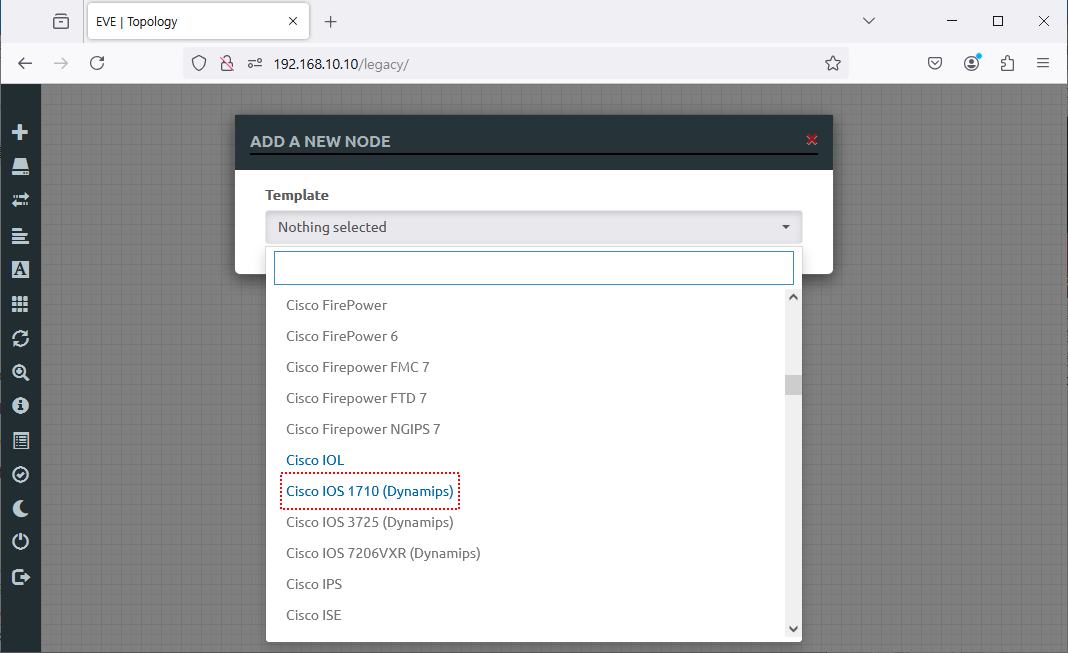The width and height of the screenshot is (1068, 653).
Task: Bookmark this page with star
Action: pyautogui.click(x=832, y=63)
